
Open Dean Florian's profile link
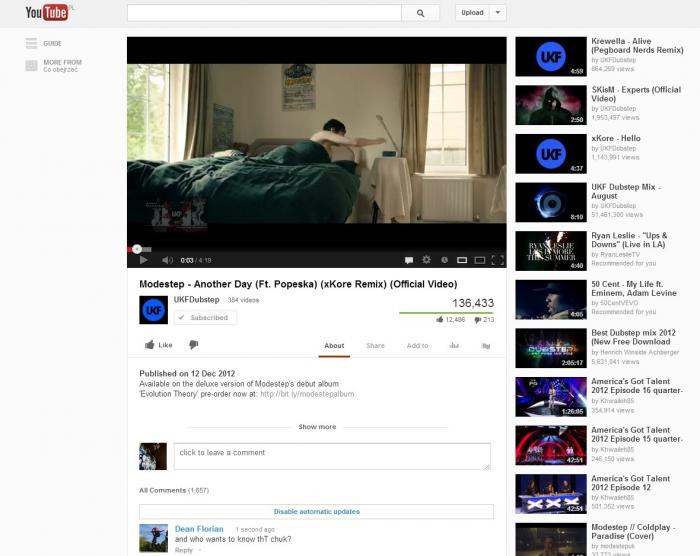point(199,529)
